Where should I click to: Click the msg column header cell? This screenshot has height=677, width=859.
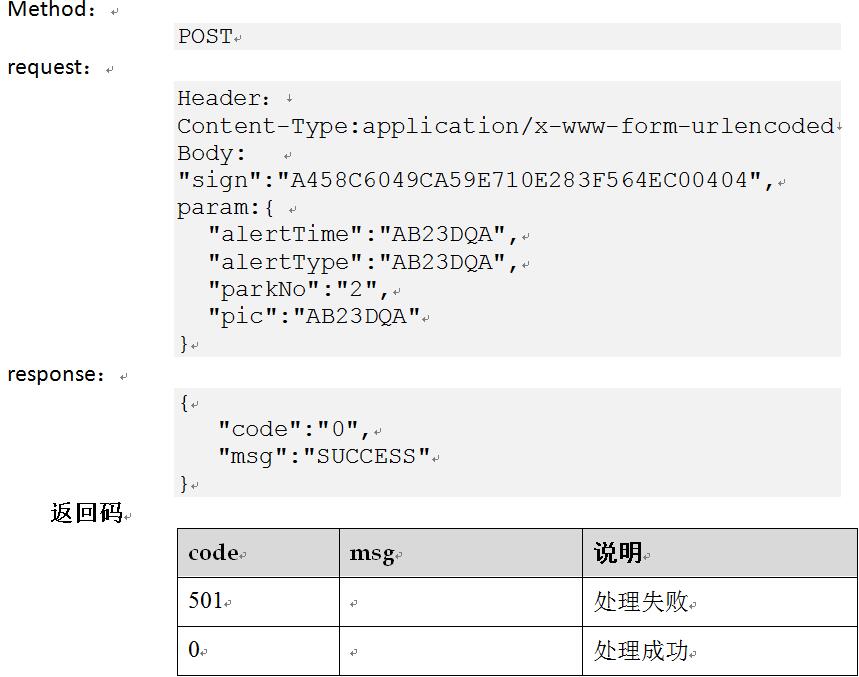[460, 554]
